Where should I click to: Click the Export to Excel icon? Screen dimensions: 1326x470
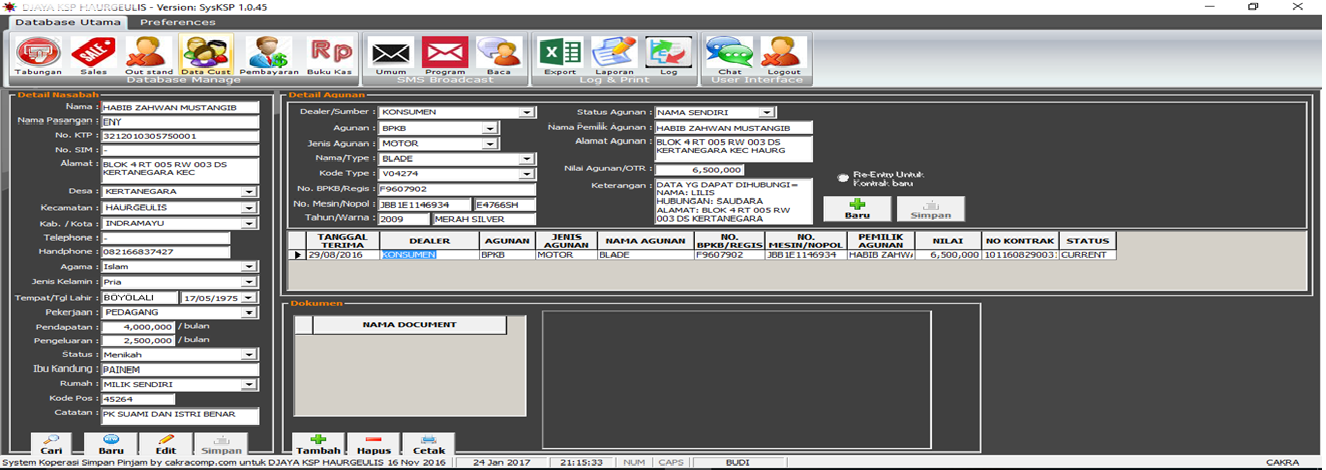(x=560, y=55)
